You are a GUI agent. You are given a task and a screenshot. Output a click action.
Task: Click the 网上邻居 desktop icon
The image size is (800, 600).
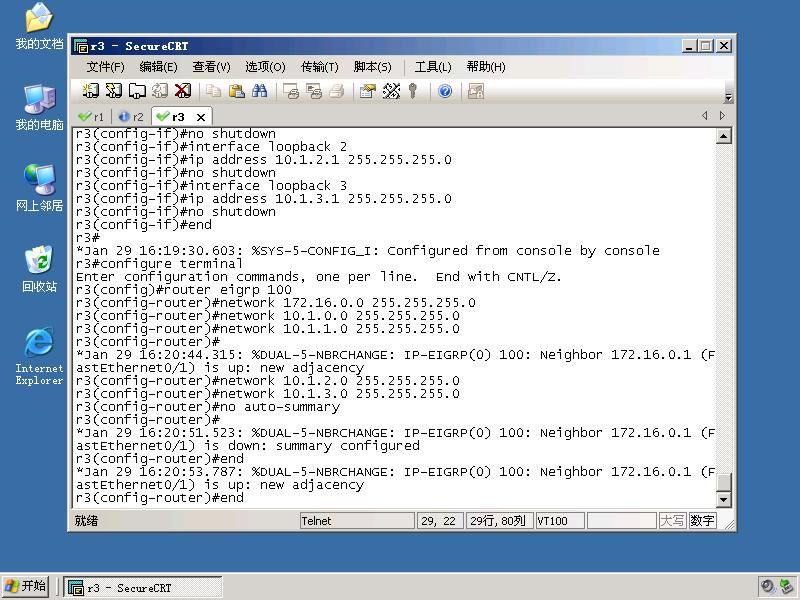[39, 188]
